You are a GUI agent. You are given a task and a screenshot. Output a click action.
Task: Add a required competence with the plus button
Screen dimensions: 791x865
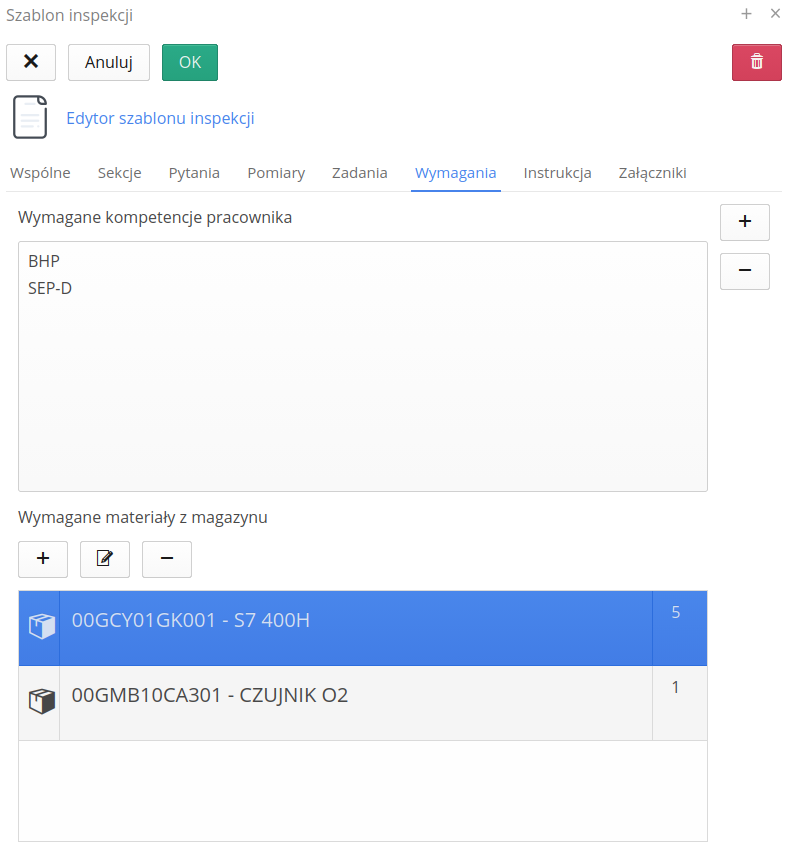coord(745,222)
